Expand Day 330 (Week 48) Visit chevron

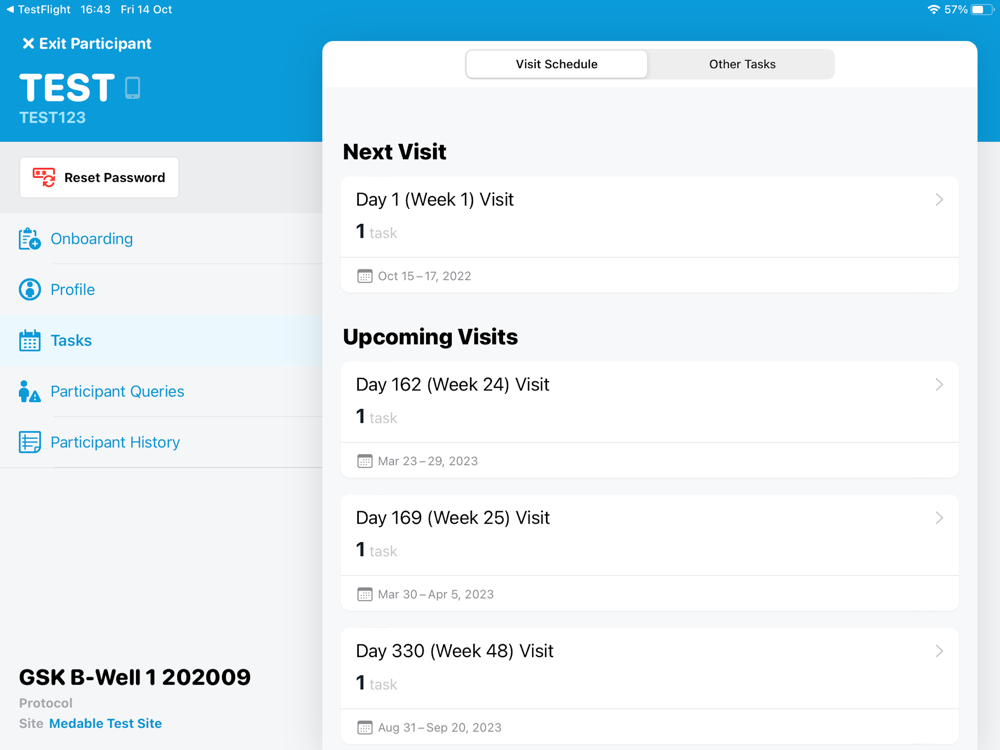pos(939,651)
